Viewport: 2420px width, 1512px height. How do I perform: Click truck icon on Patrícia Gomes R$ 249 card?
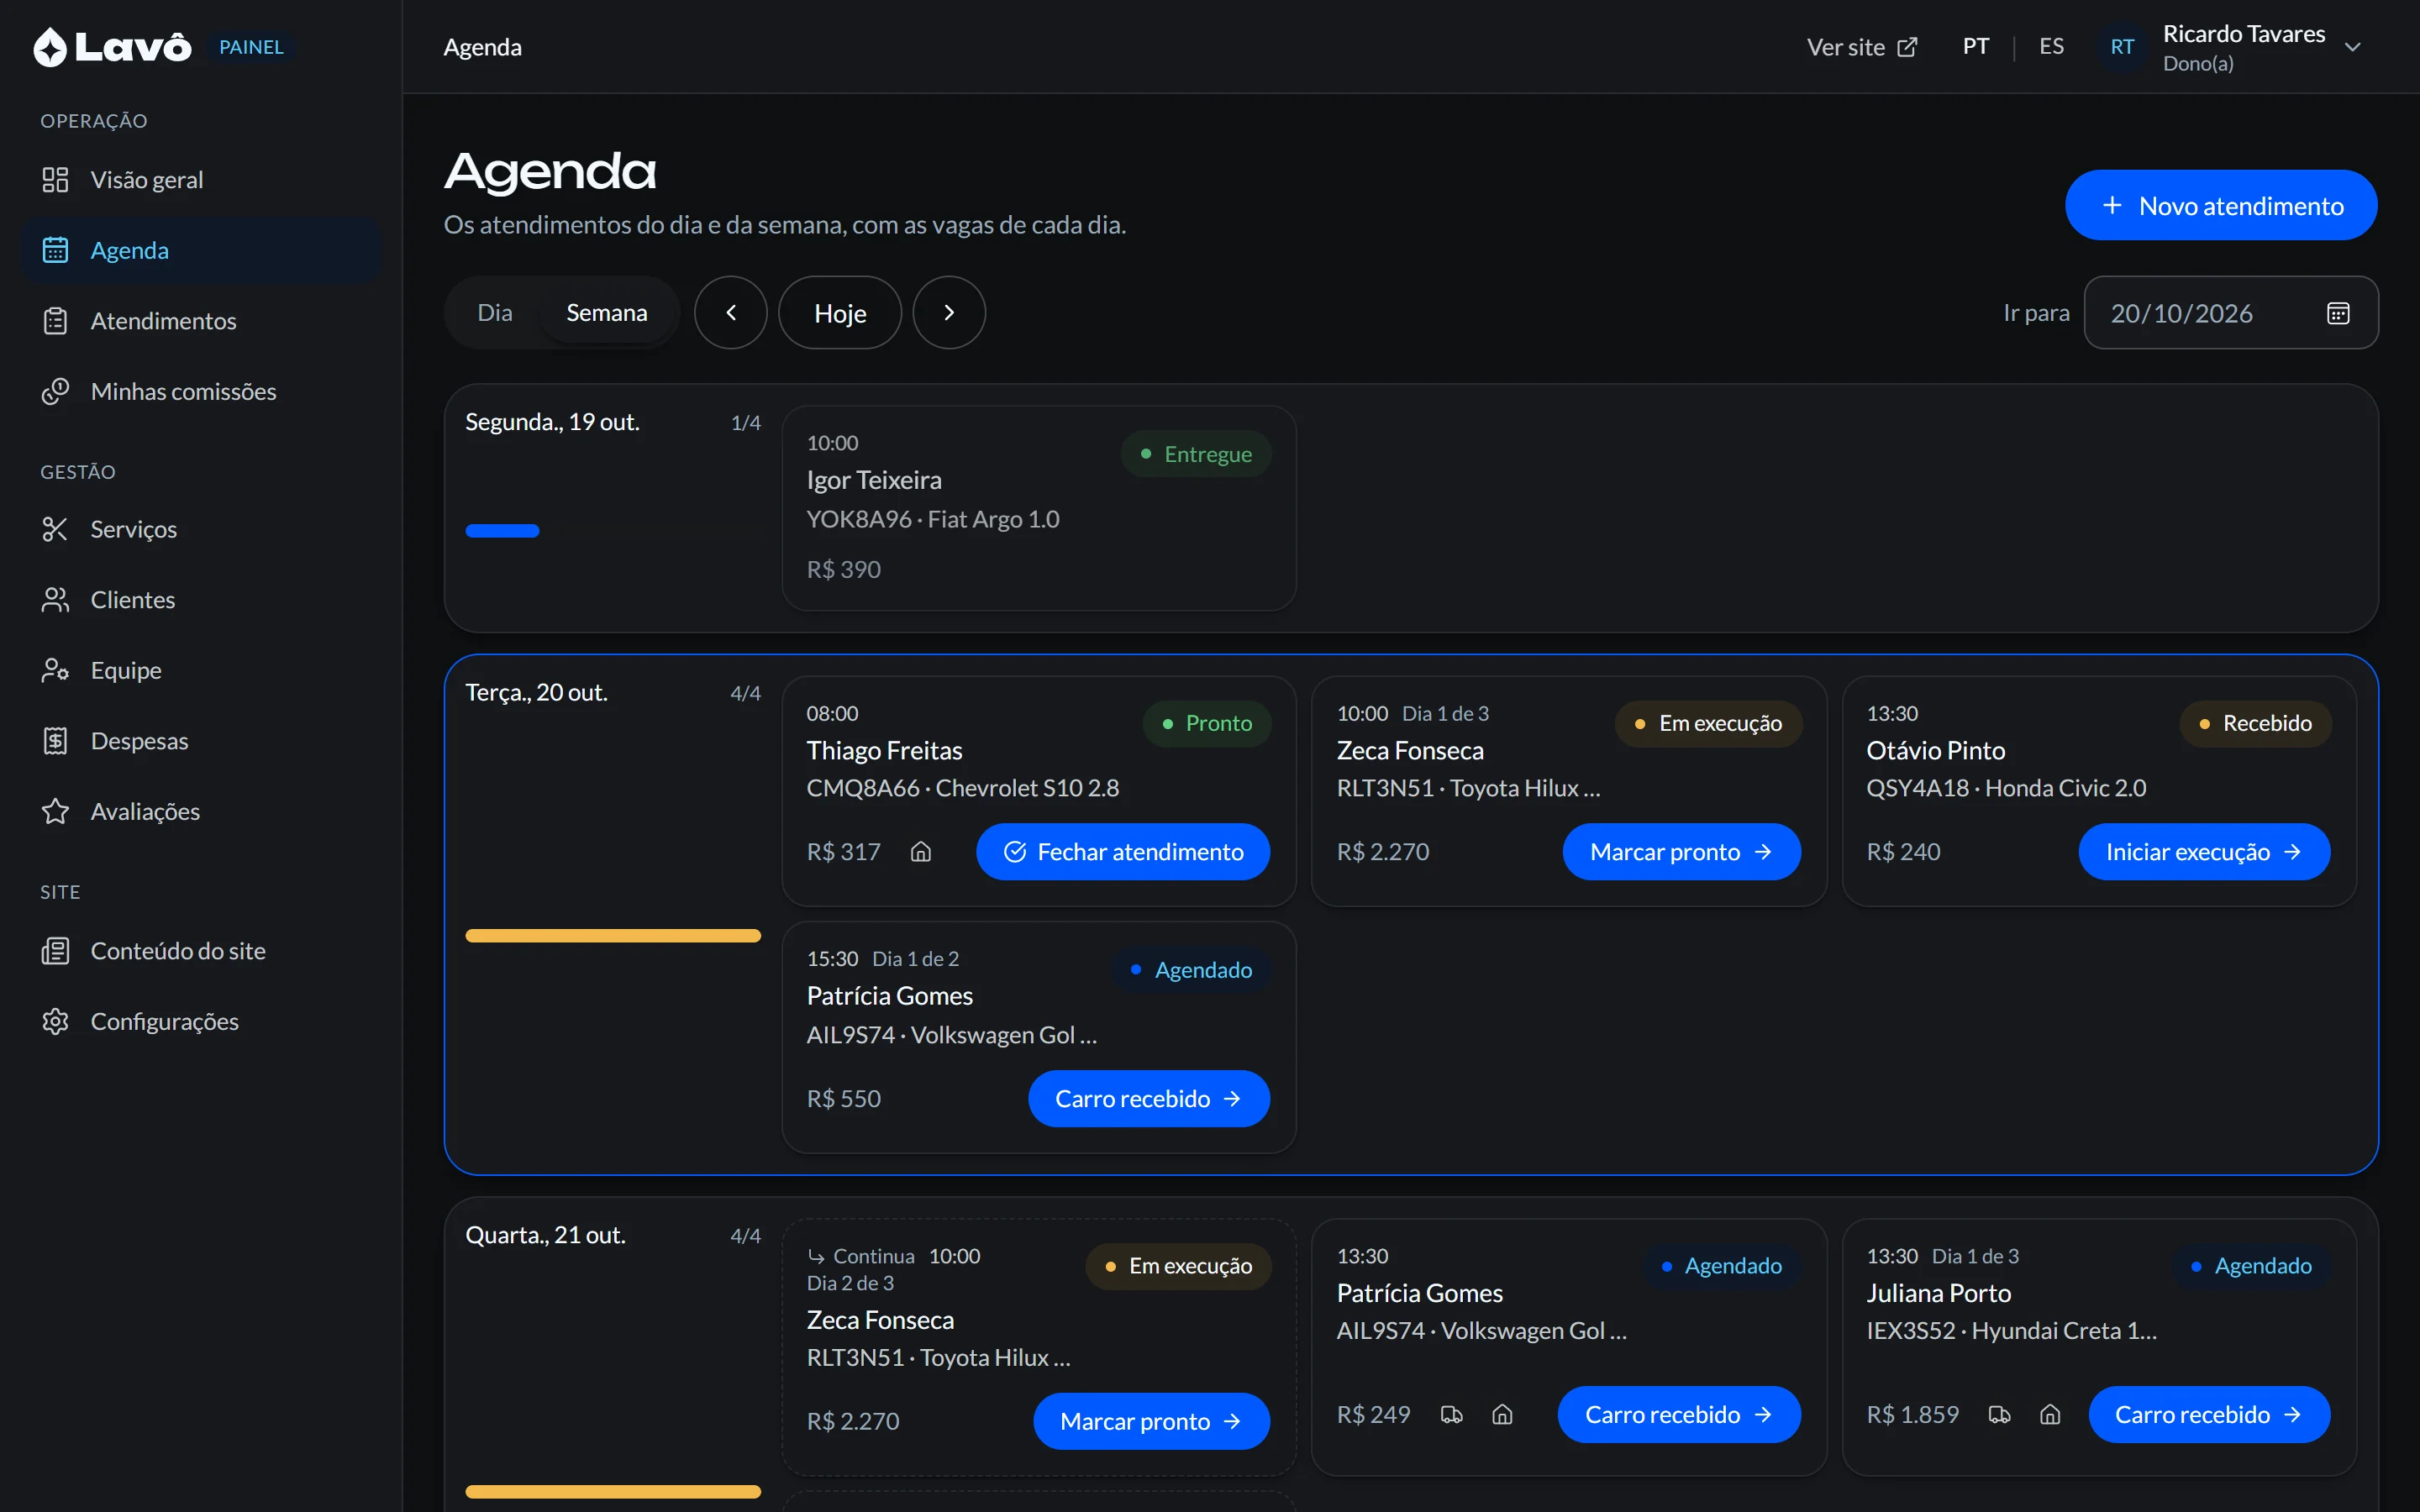[x=1451, y=1414]
